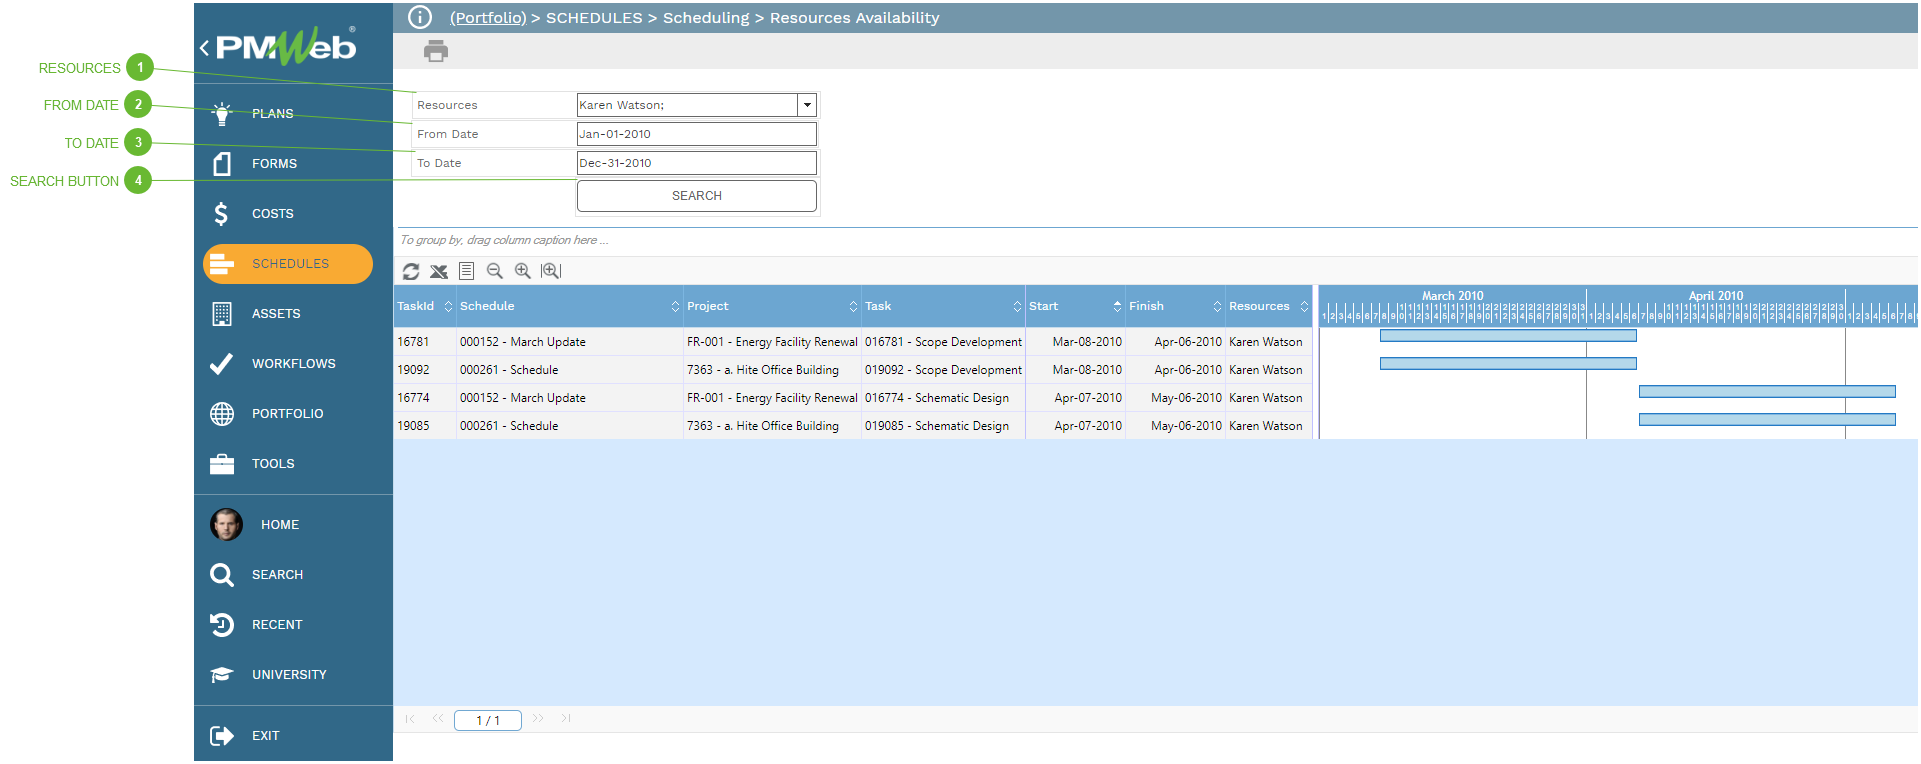Sort by Start column arrows
Screen dimensions: 1921x764
[x=1117, y=306]
